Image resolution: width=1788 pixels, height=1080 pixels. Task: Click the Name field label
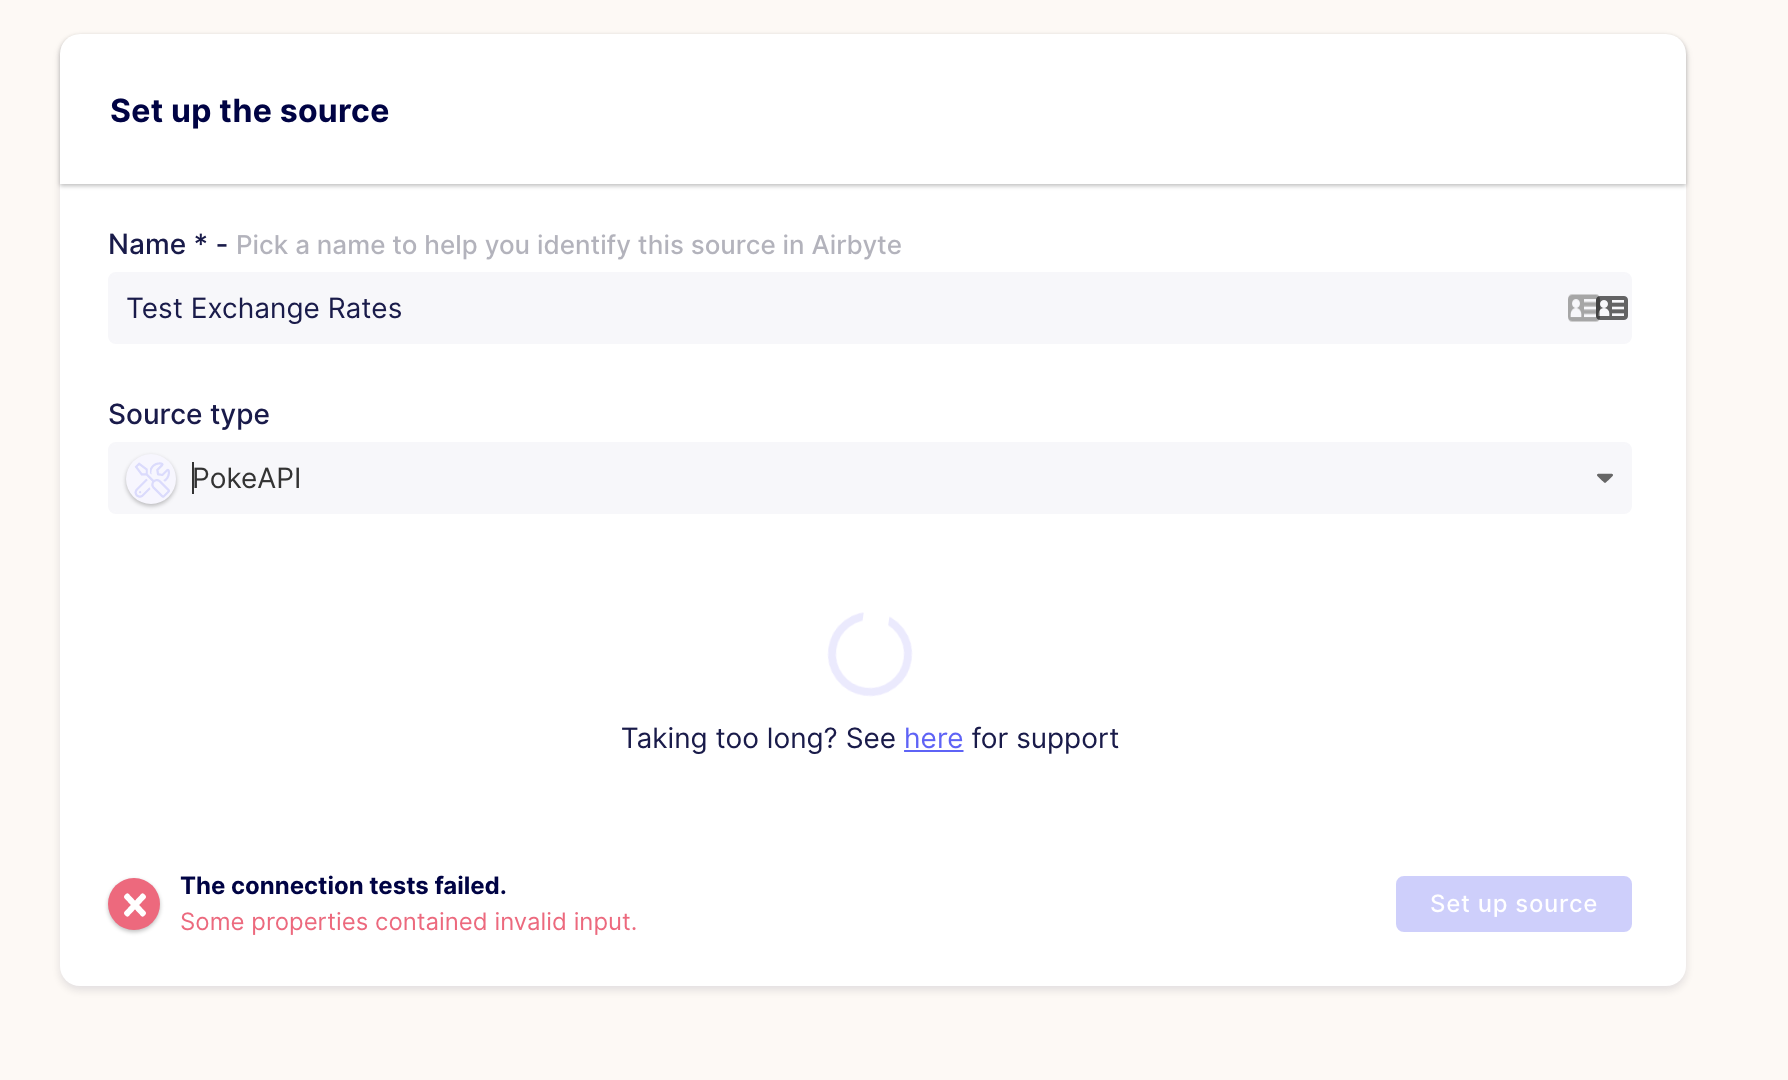coord(146,243)
